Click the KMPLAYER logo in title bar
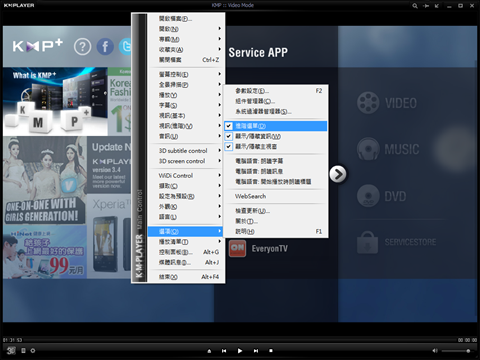 coord(19,5)
